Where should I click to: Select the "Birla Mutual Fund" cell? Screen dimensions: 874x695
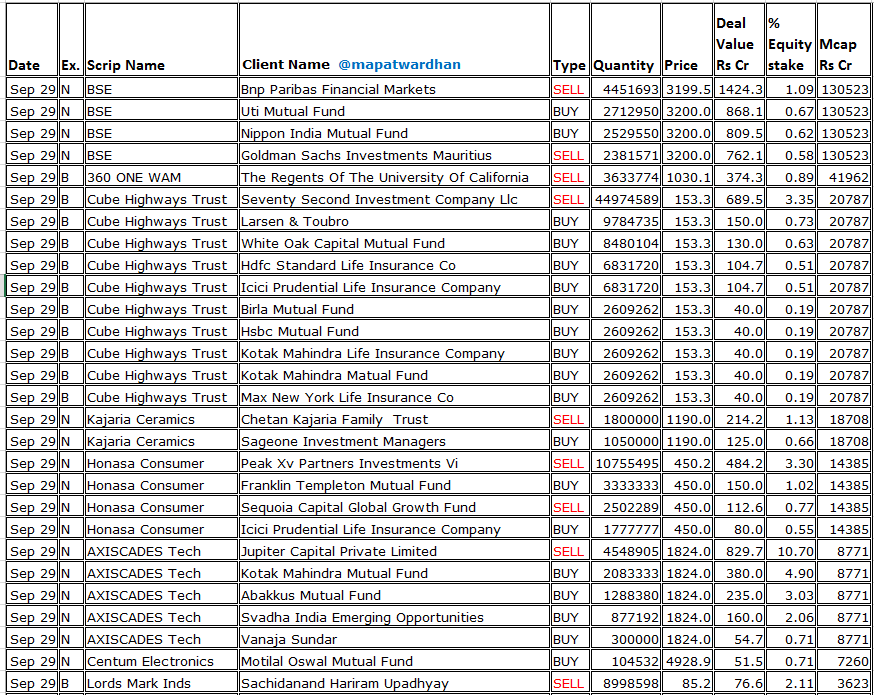(x=394, y=309)
